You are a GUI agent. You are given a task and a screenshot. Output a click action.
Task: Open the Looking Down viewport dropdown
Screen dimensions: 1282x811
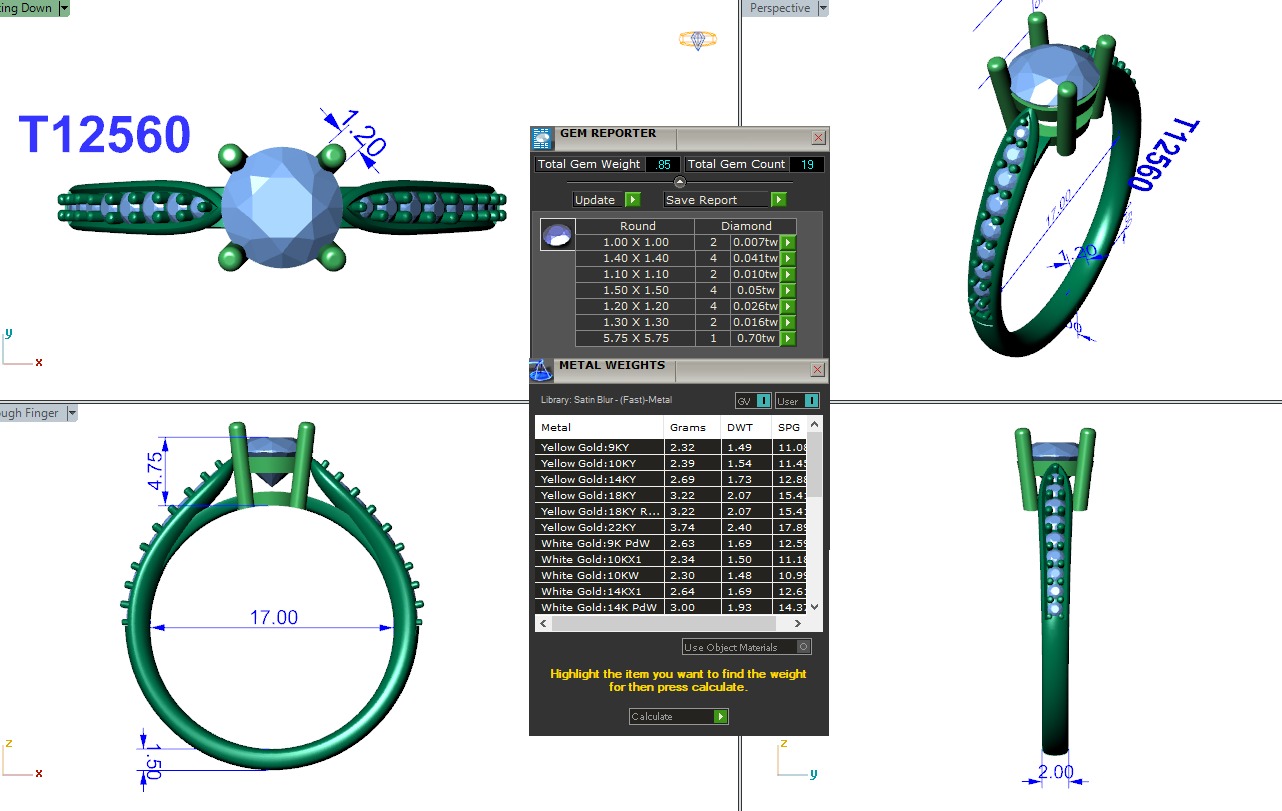pyautogui.click(x=64, y=8)
